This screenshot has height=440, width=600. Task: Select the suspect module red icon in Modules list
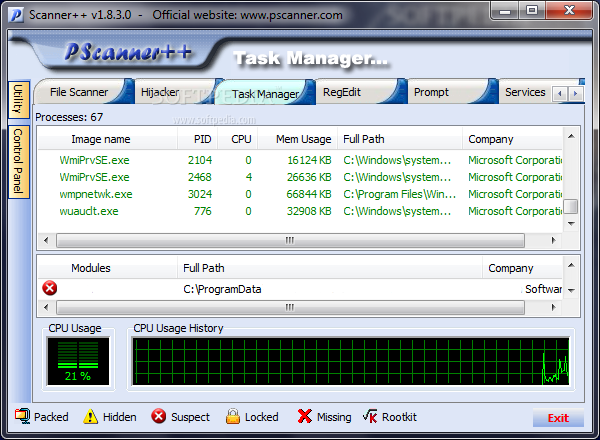tap(50, 288)
